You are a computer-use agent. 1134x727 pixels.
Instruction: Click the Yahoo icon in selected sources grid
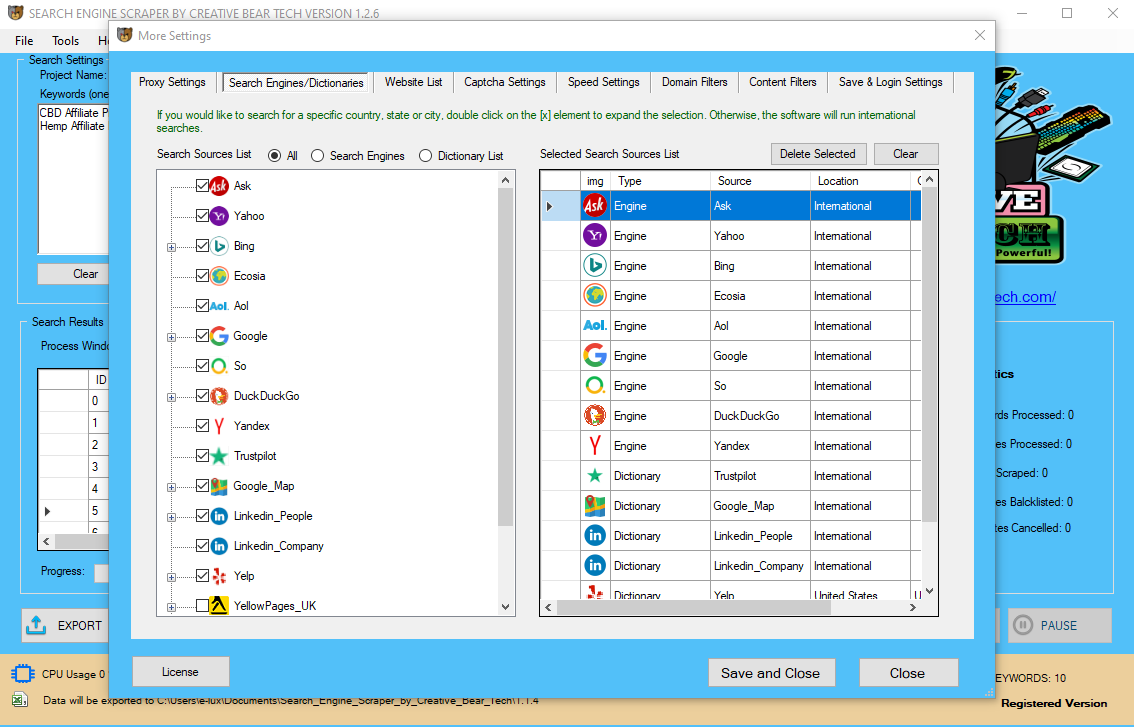pos(595,236)
